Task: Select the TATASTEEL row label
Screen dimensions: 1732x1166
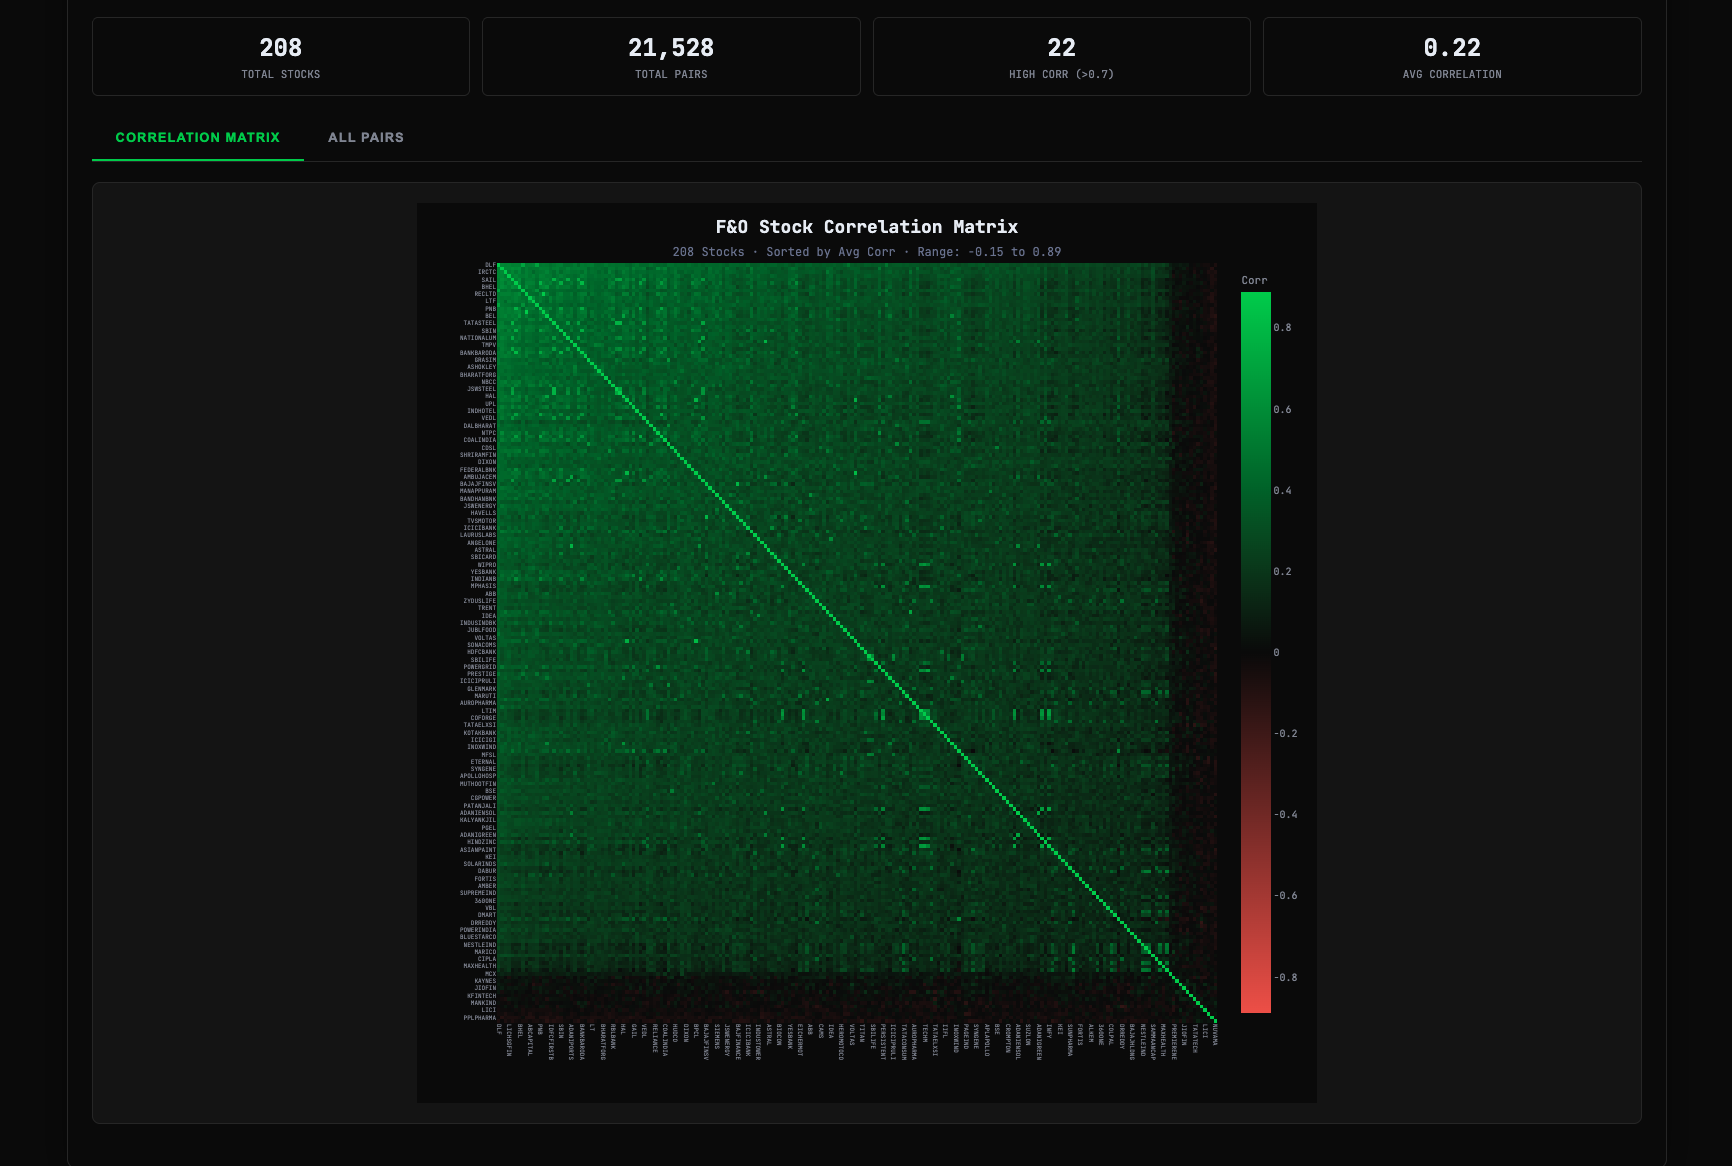Action: click(479, 323)
